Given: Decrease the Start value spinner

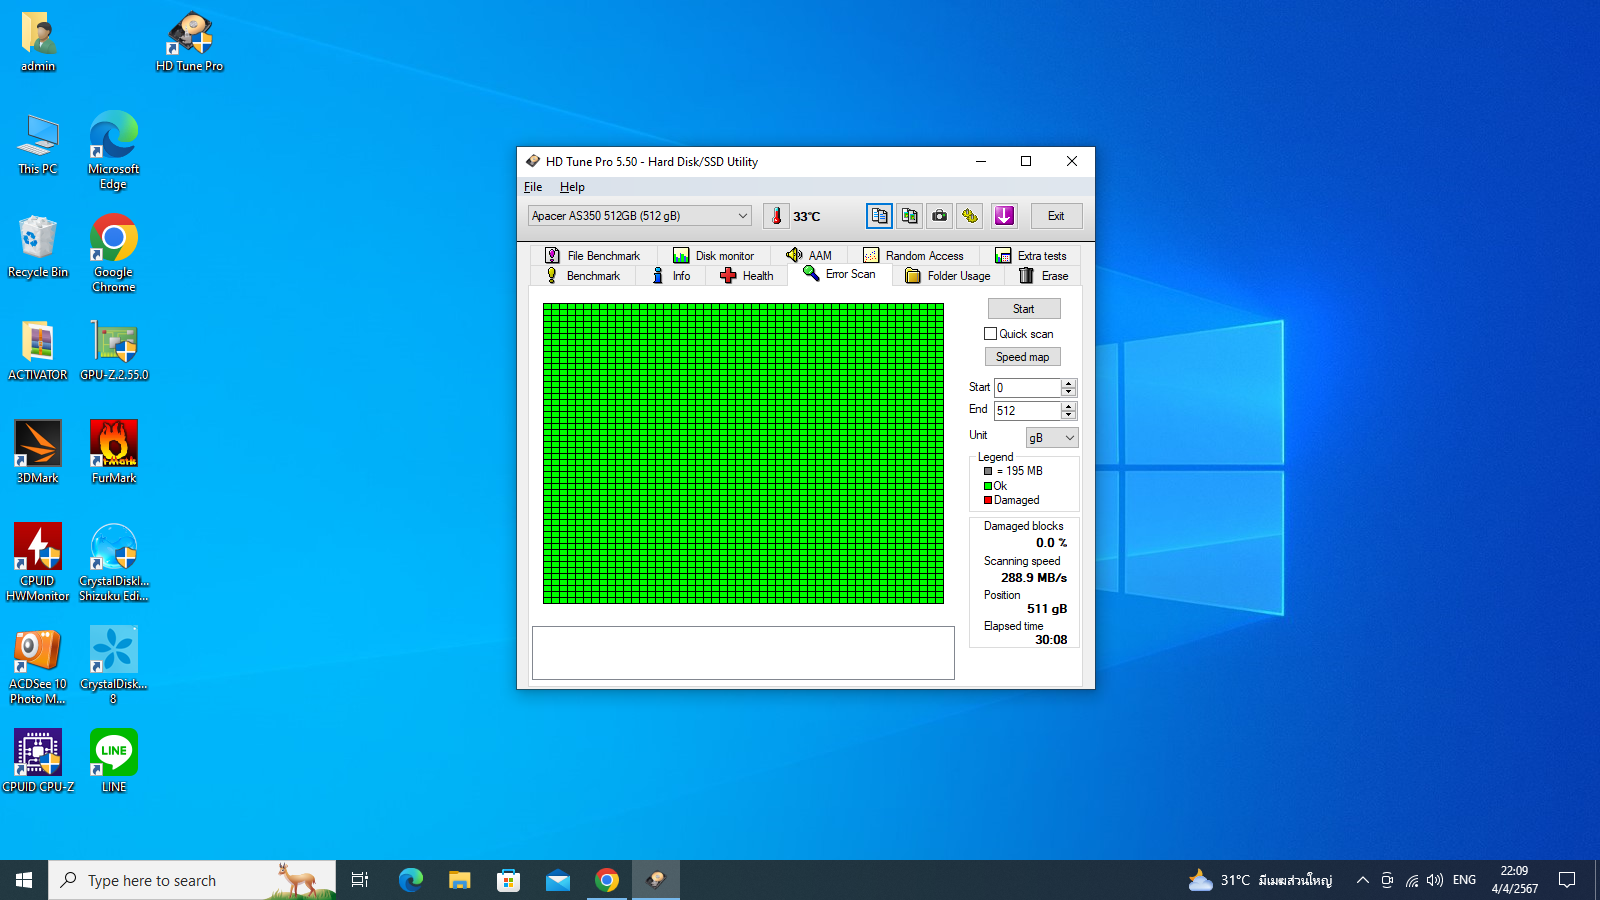Looking at the screenshot, I should coord(1069,392).
